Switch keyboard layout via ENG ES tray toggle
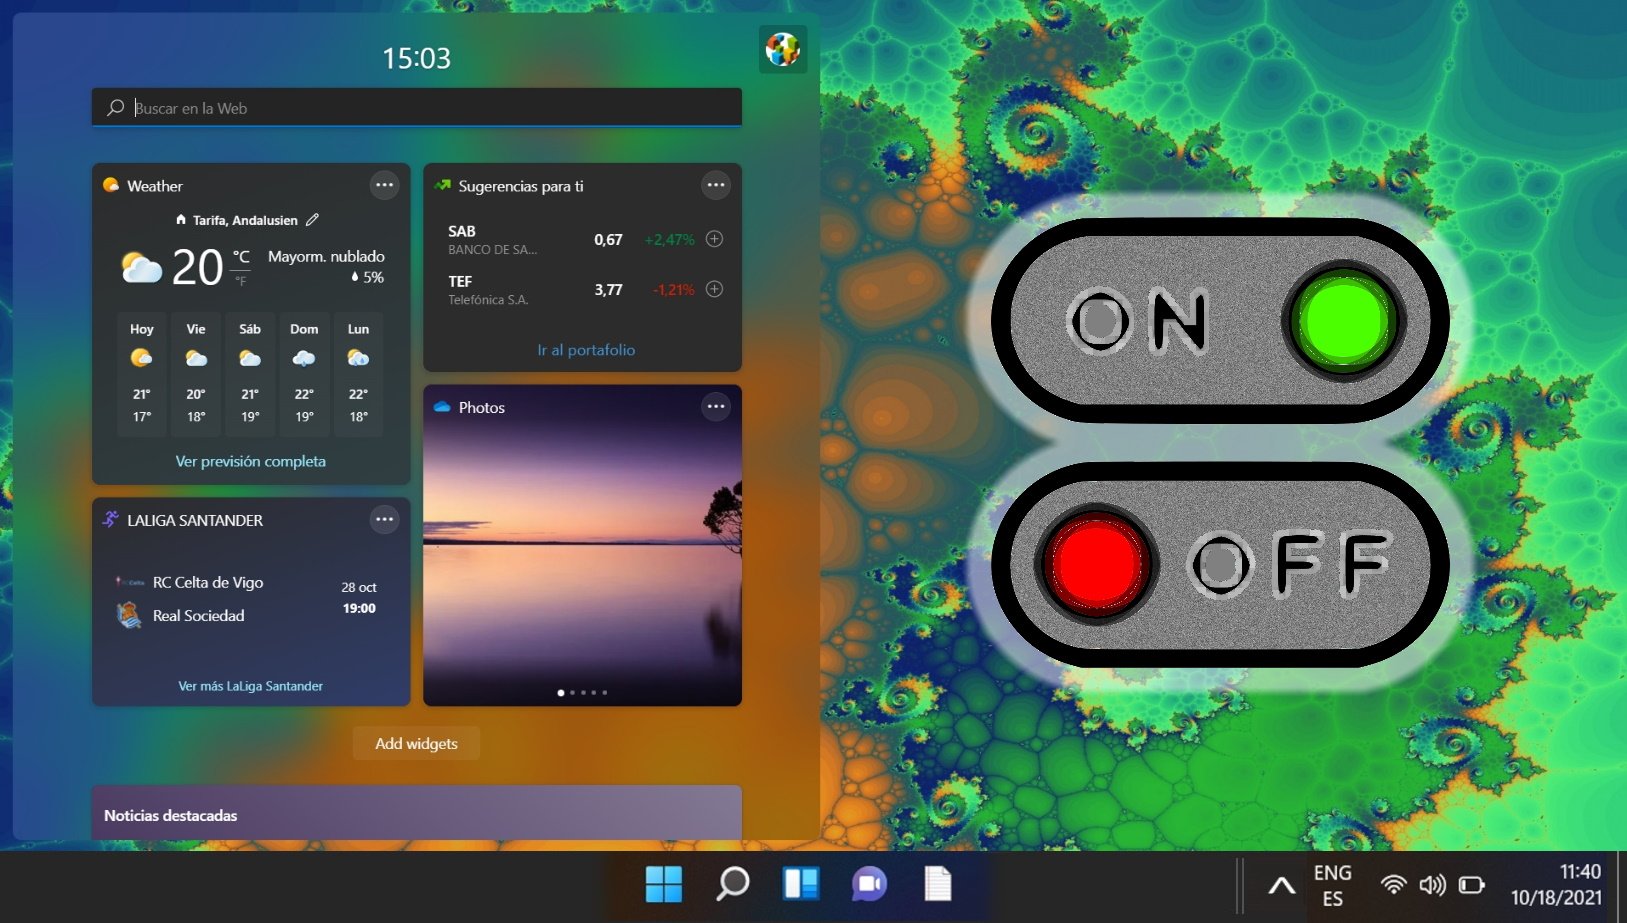Image resolution: width=1627 pixels, height=923 pixels. pos(1333,884)
